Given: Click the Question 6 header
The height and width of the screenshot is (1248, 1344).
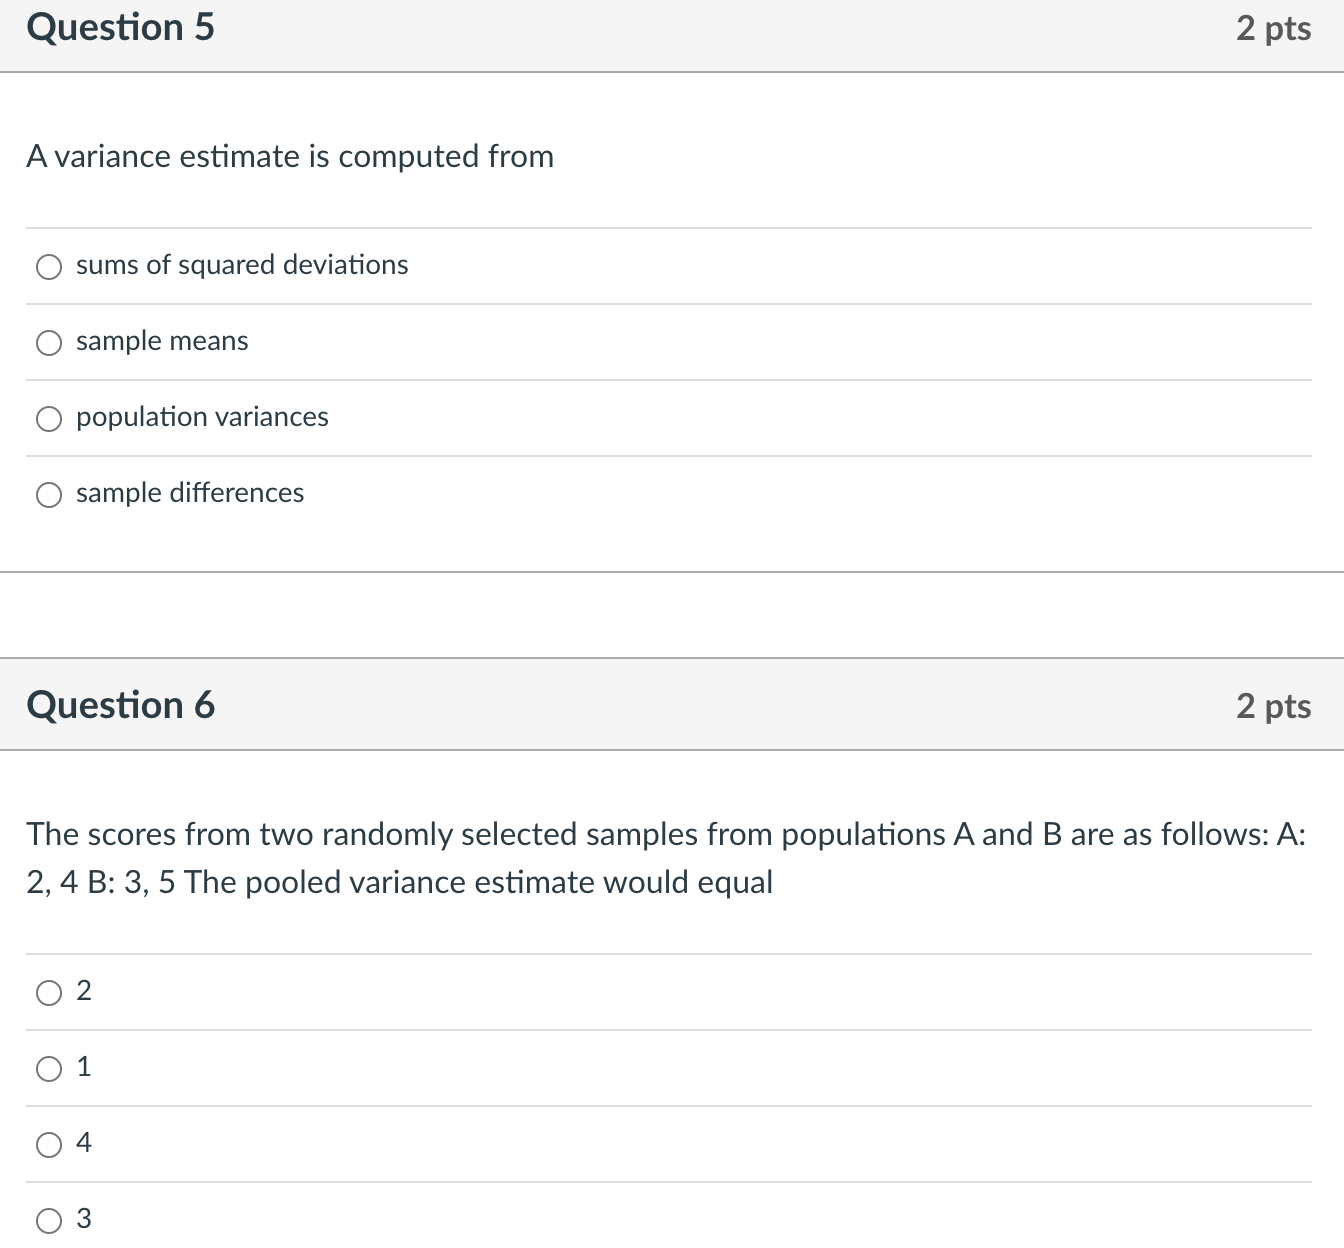Looking at the screenshot, I should coord(120,705).
